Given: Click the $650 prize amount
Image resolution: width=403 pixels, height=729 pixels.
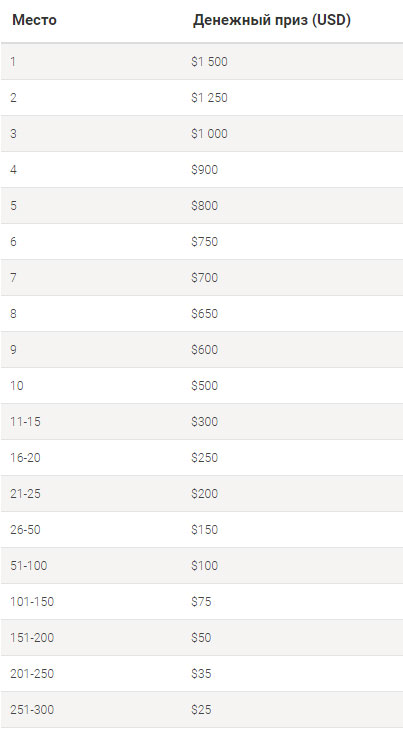Looking at the screenshot, I should coord(205,314).
